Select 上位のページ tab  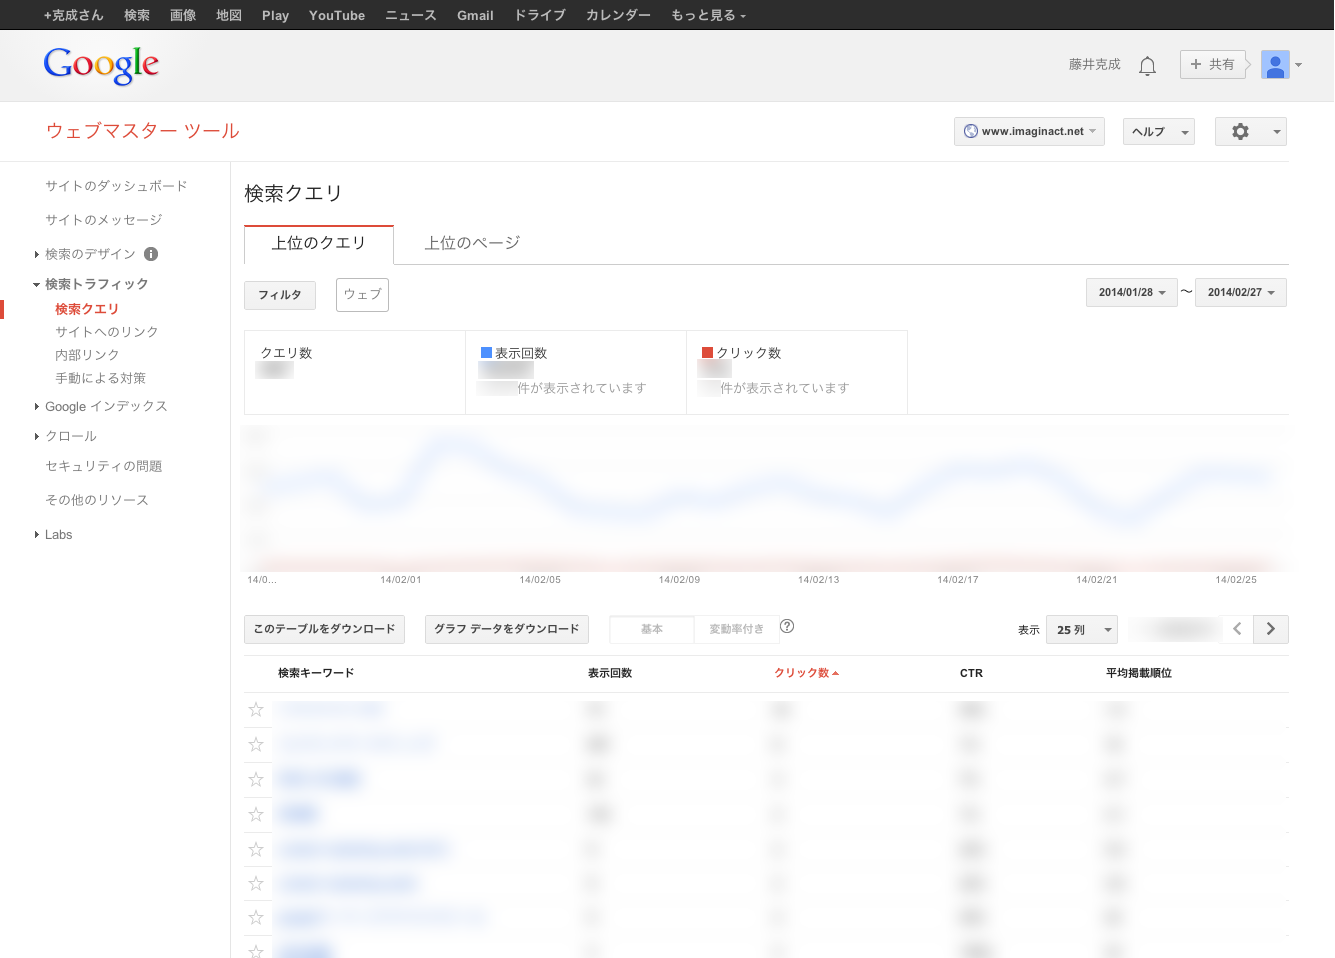[x=472, y=243]
